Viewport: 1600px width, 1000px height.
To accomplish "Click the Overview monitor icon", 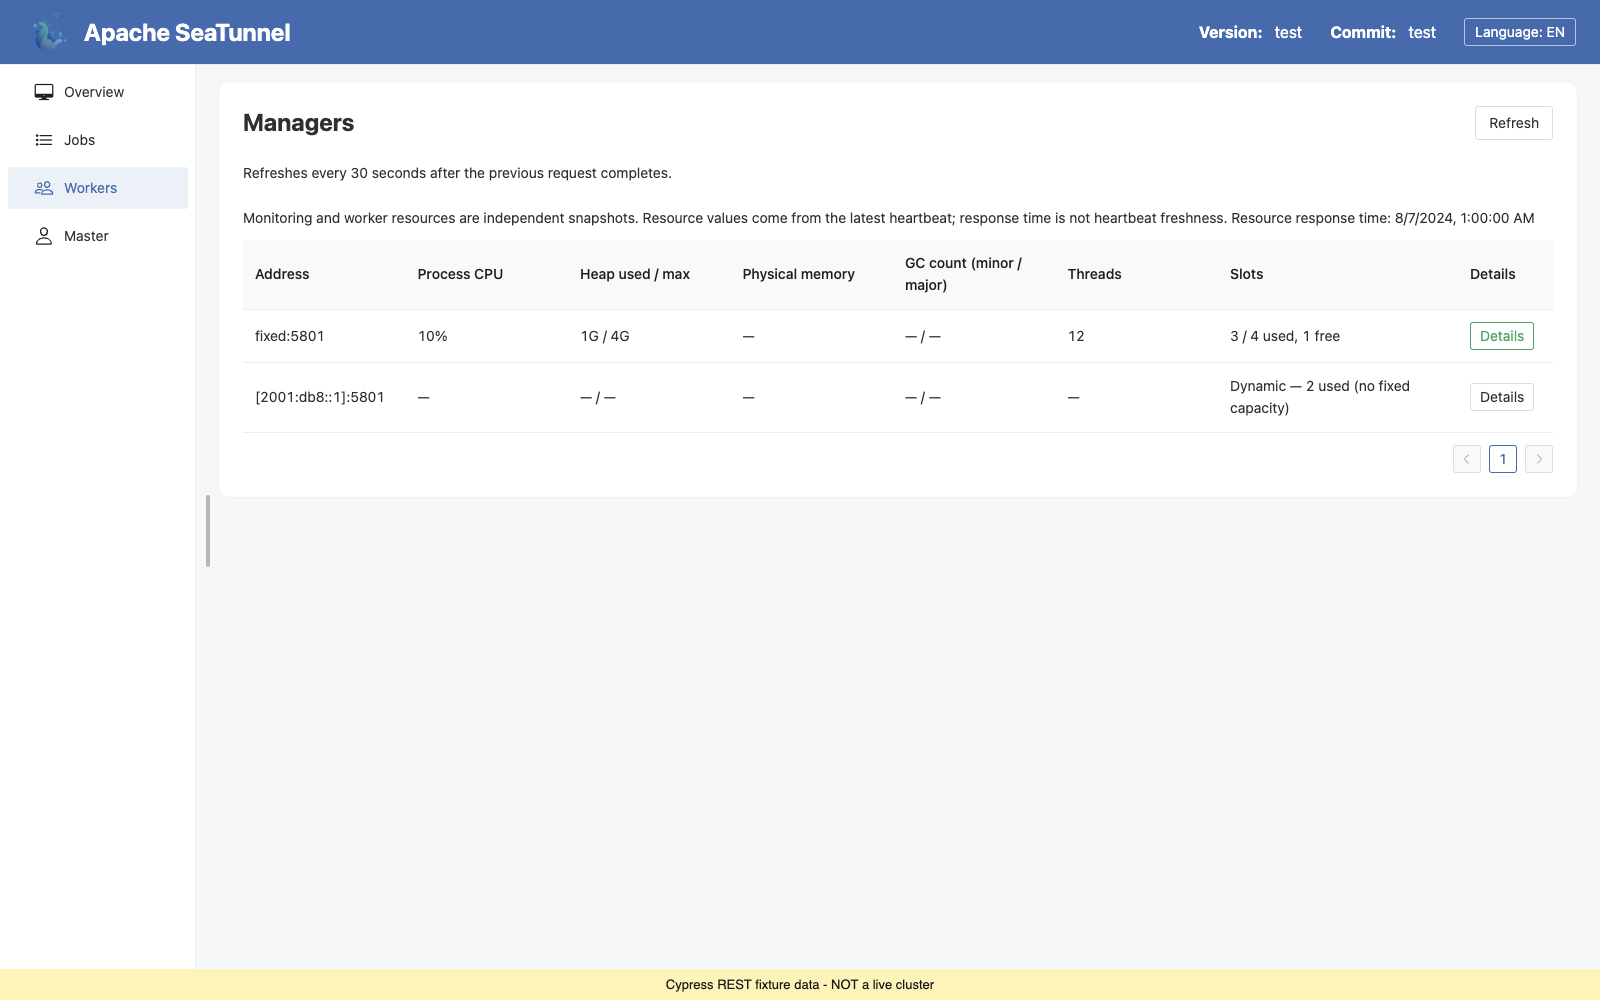I will point(44,92).
